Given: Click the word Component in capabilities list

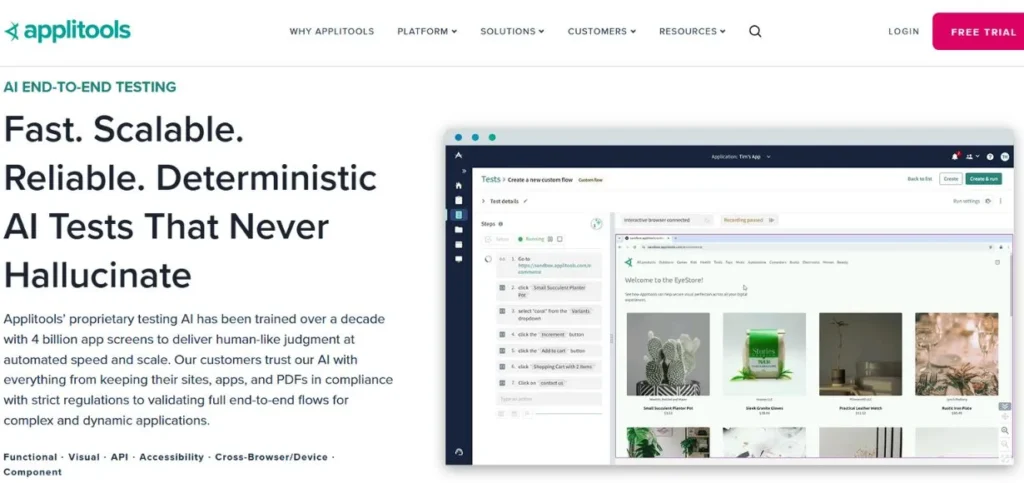Looking at the screenshot, I should (33, 472).
